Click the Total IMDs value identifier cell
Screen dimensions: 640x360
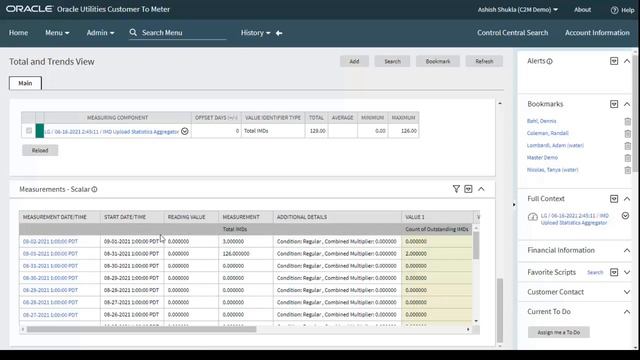pos(273,131)
